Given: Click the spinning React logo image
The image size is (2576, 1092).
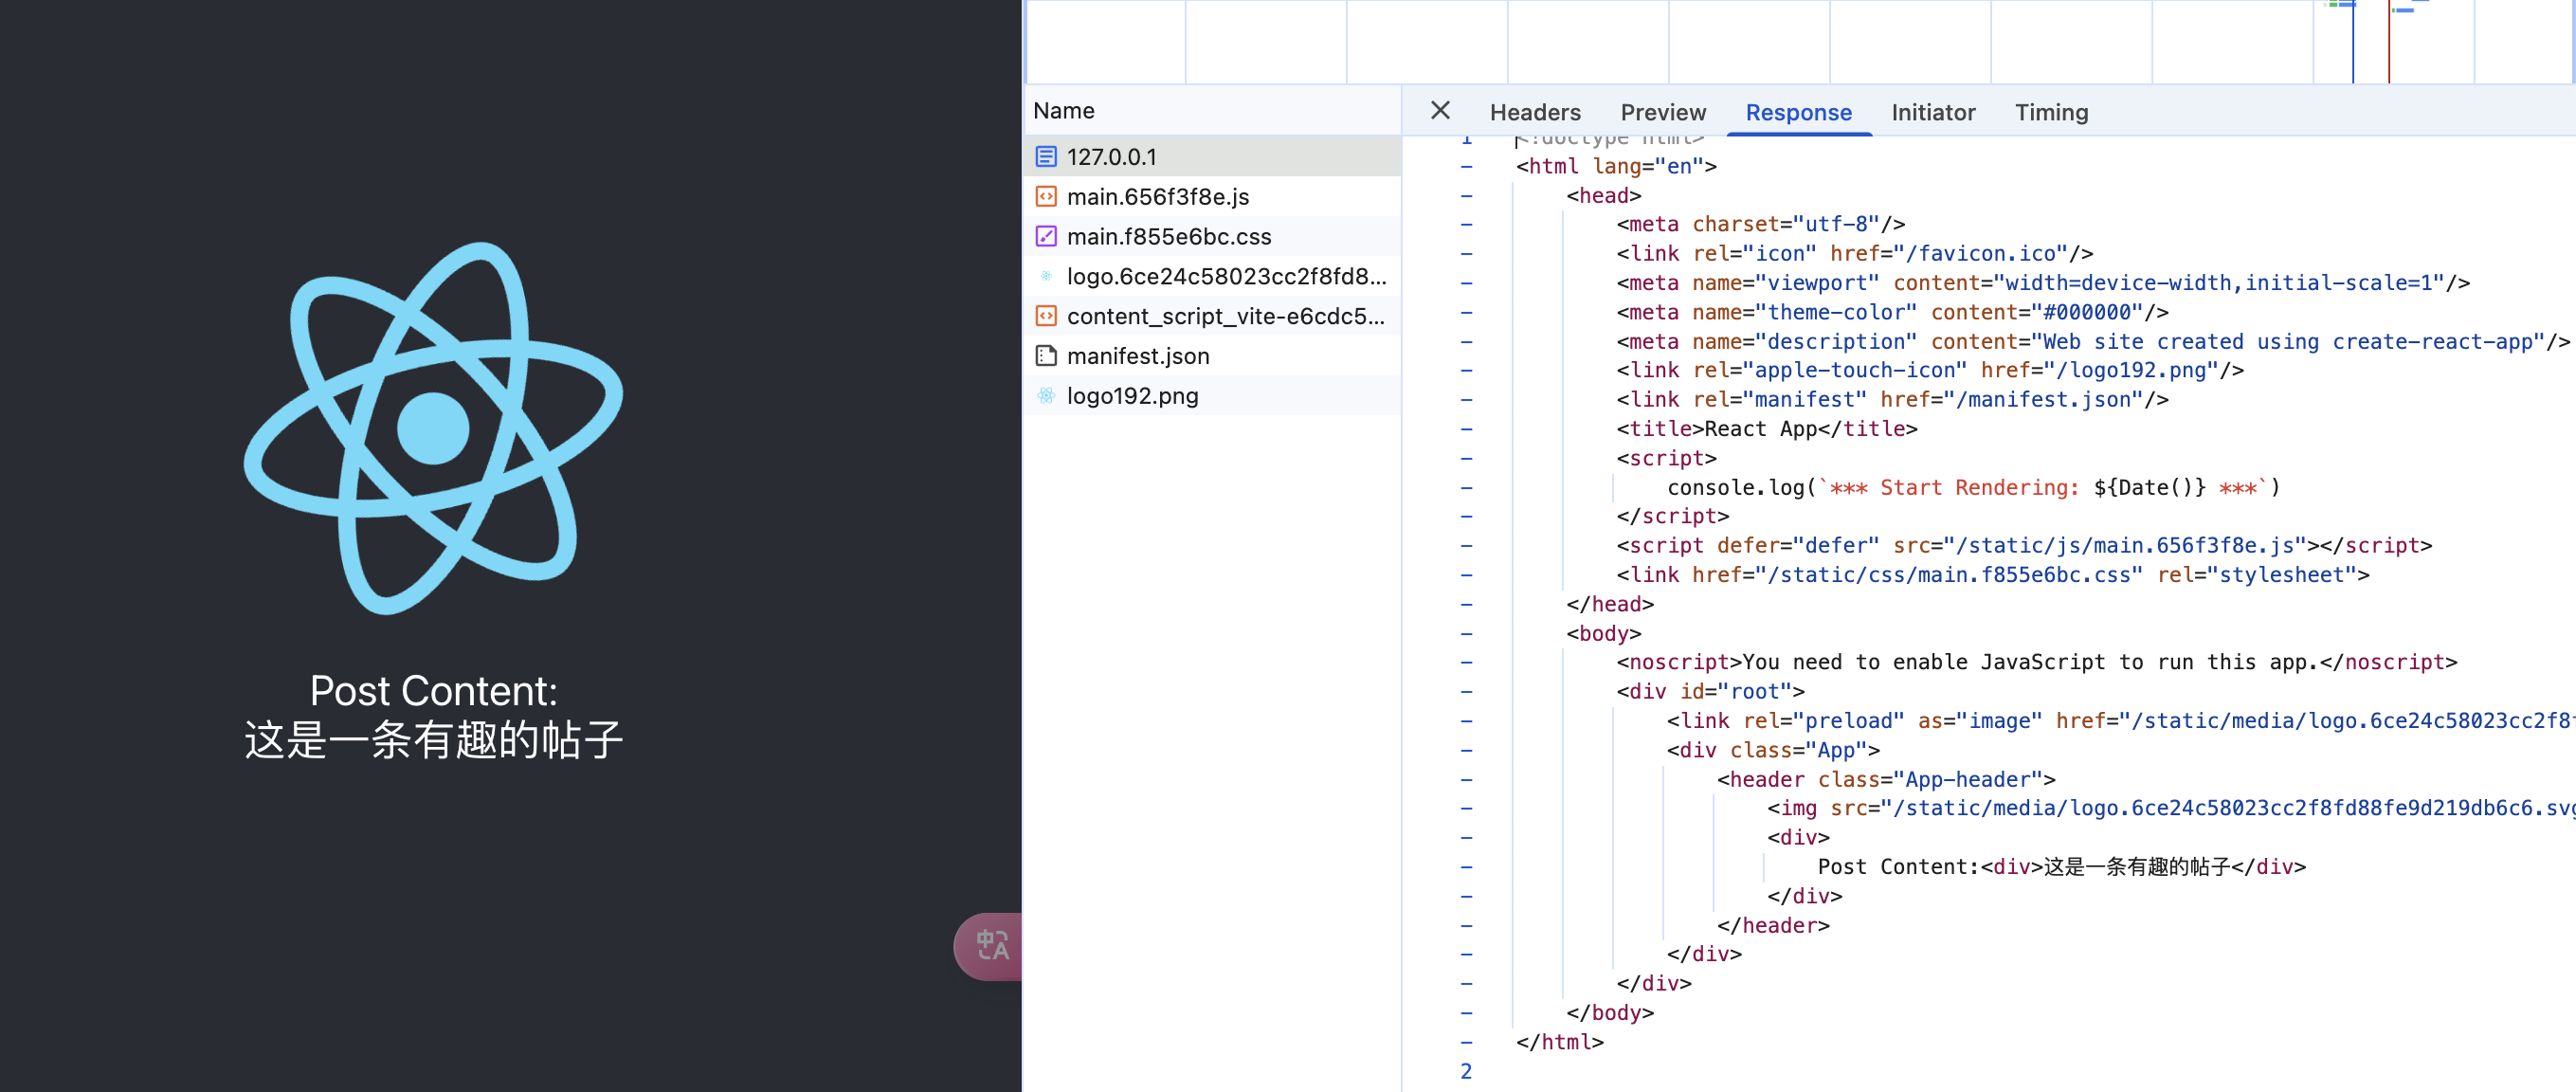Looking at the screenshot, I should pos(433,428).
